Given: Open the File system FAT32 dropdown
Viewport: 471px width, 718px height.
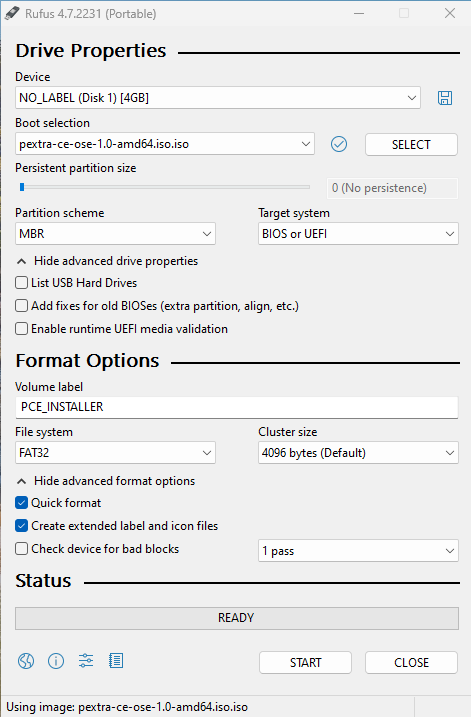Looking at the screenshot, I should pyautogui.click(x=115, y=453).
